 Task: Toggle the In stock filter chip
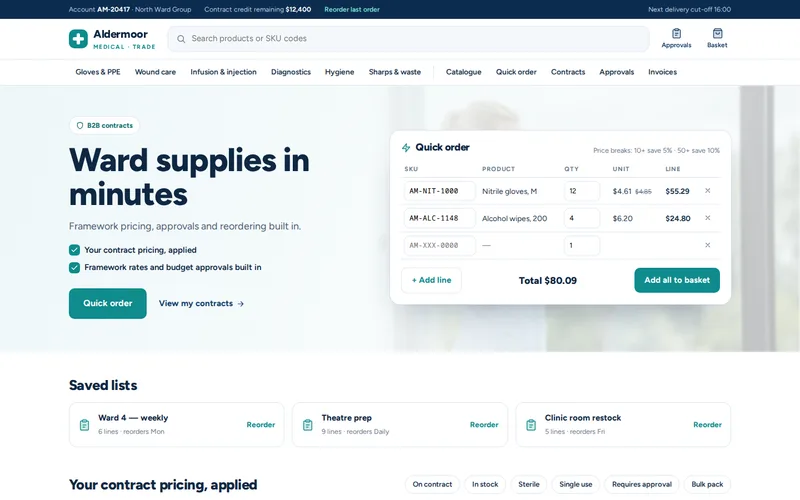485,484
